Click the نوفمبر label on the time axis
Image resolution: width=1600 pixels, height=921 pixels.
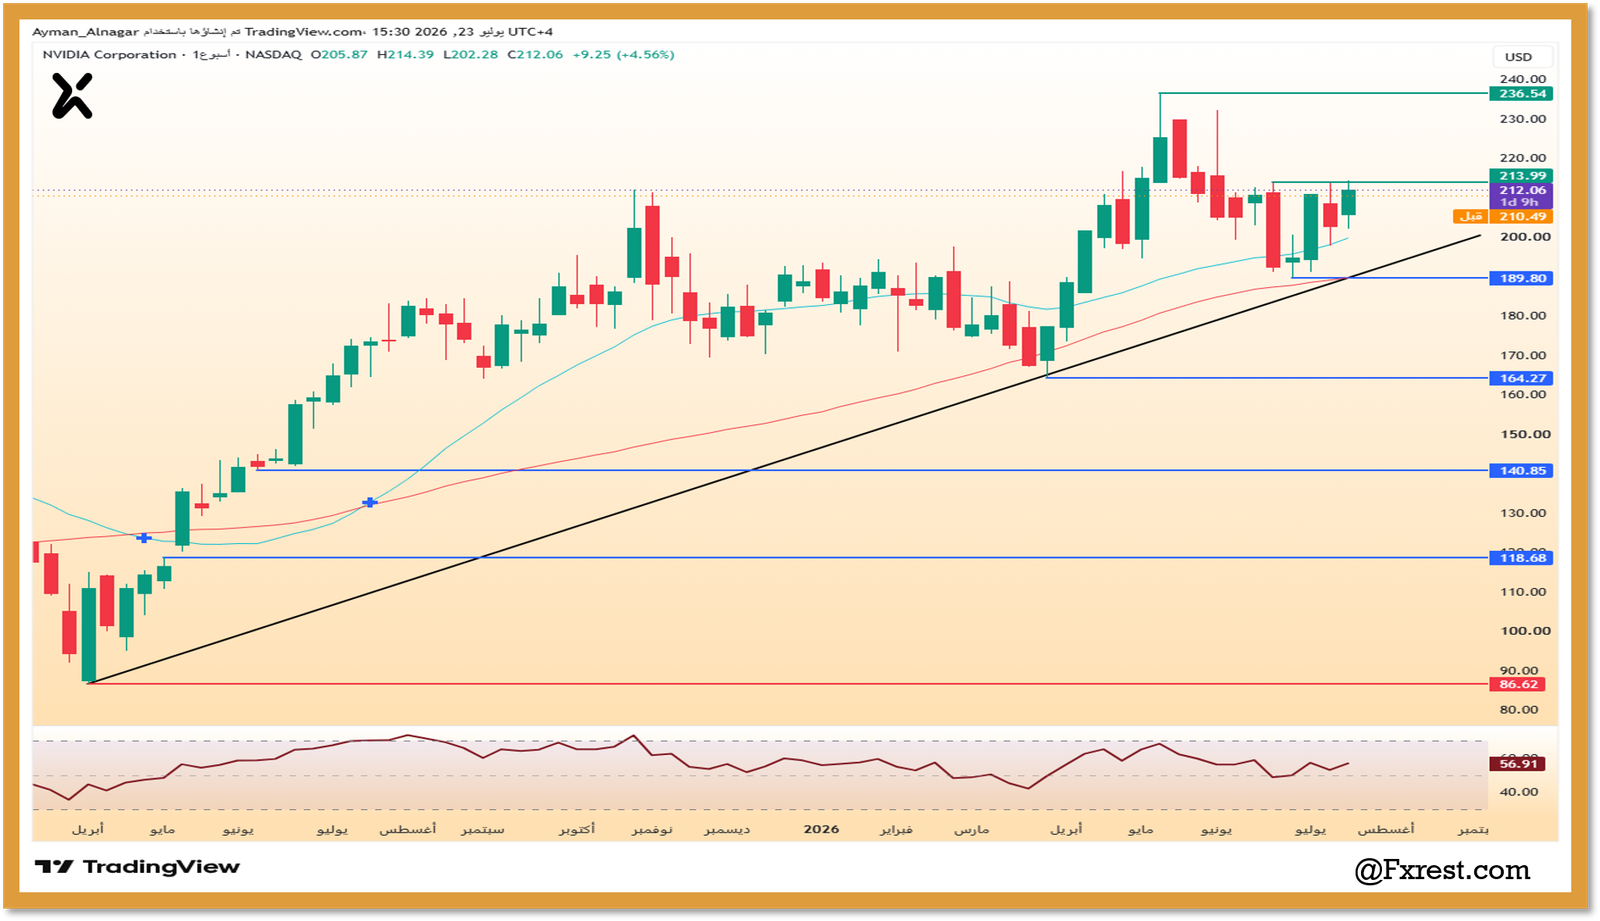[652, 830]
